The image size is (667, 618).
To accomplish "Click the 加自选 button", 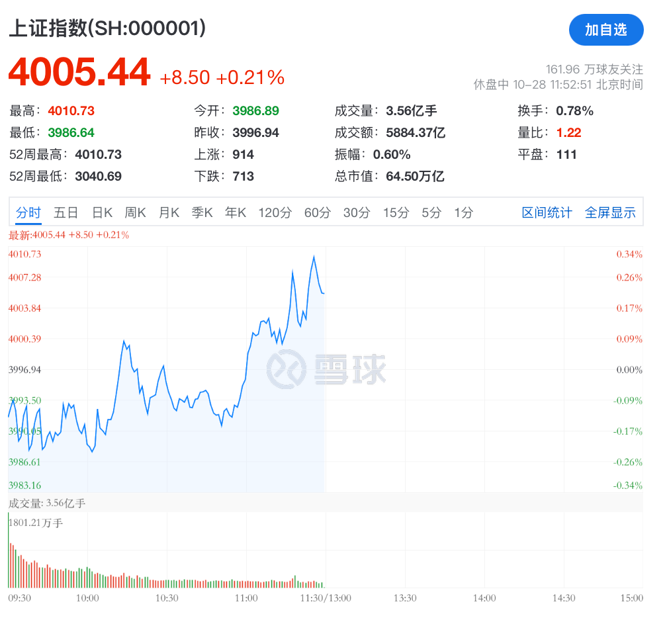I will pyautogui.click(x=606, y=30).
